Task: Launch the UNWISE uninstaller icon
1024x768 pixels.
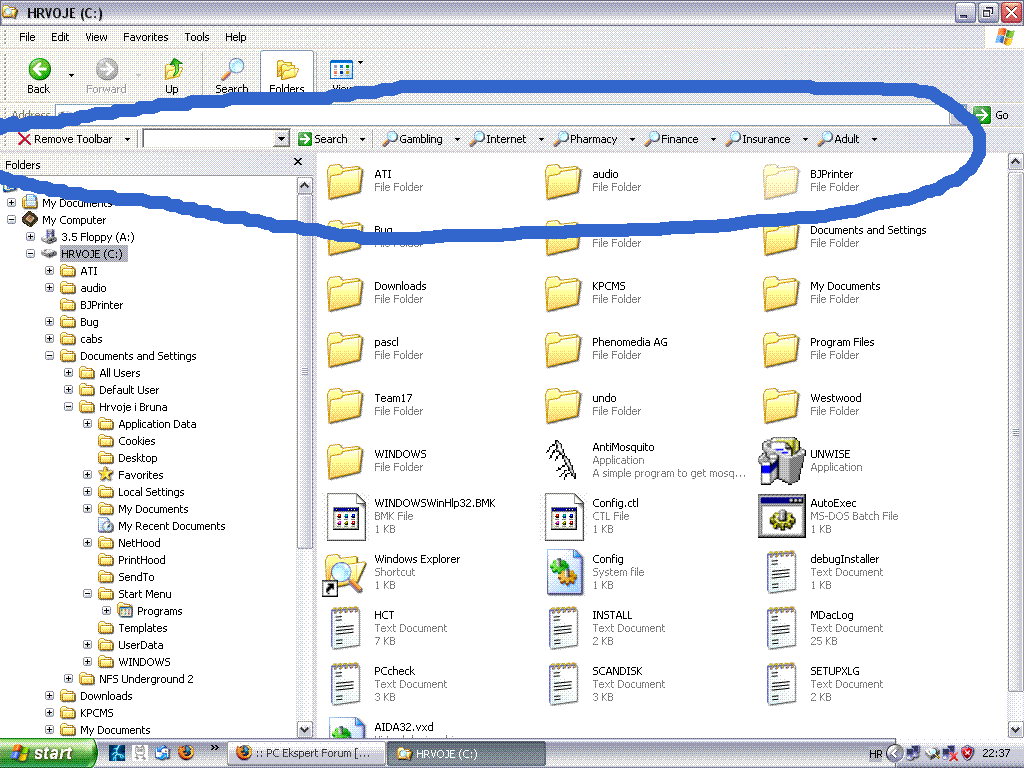Action: point(781,460)
